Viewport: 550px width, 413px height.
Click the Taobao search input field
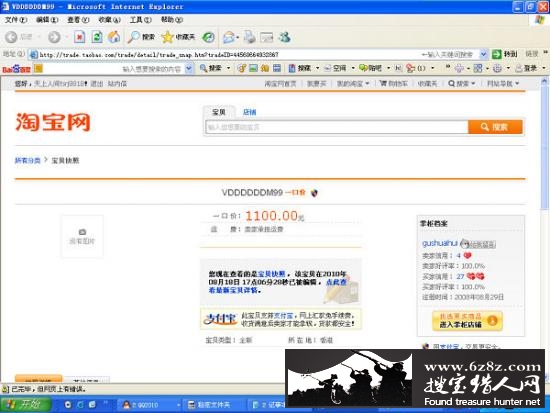[x=337, y=127]
